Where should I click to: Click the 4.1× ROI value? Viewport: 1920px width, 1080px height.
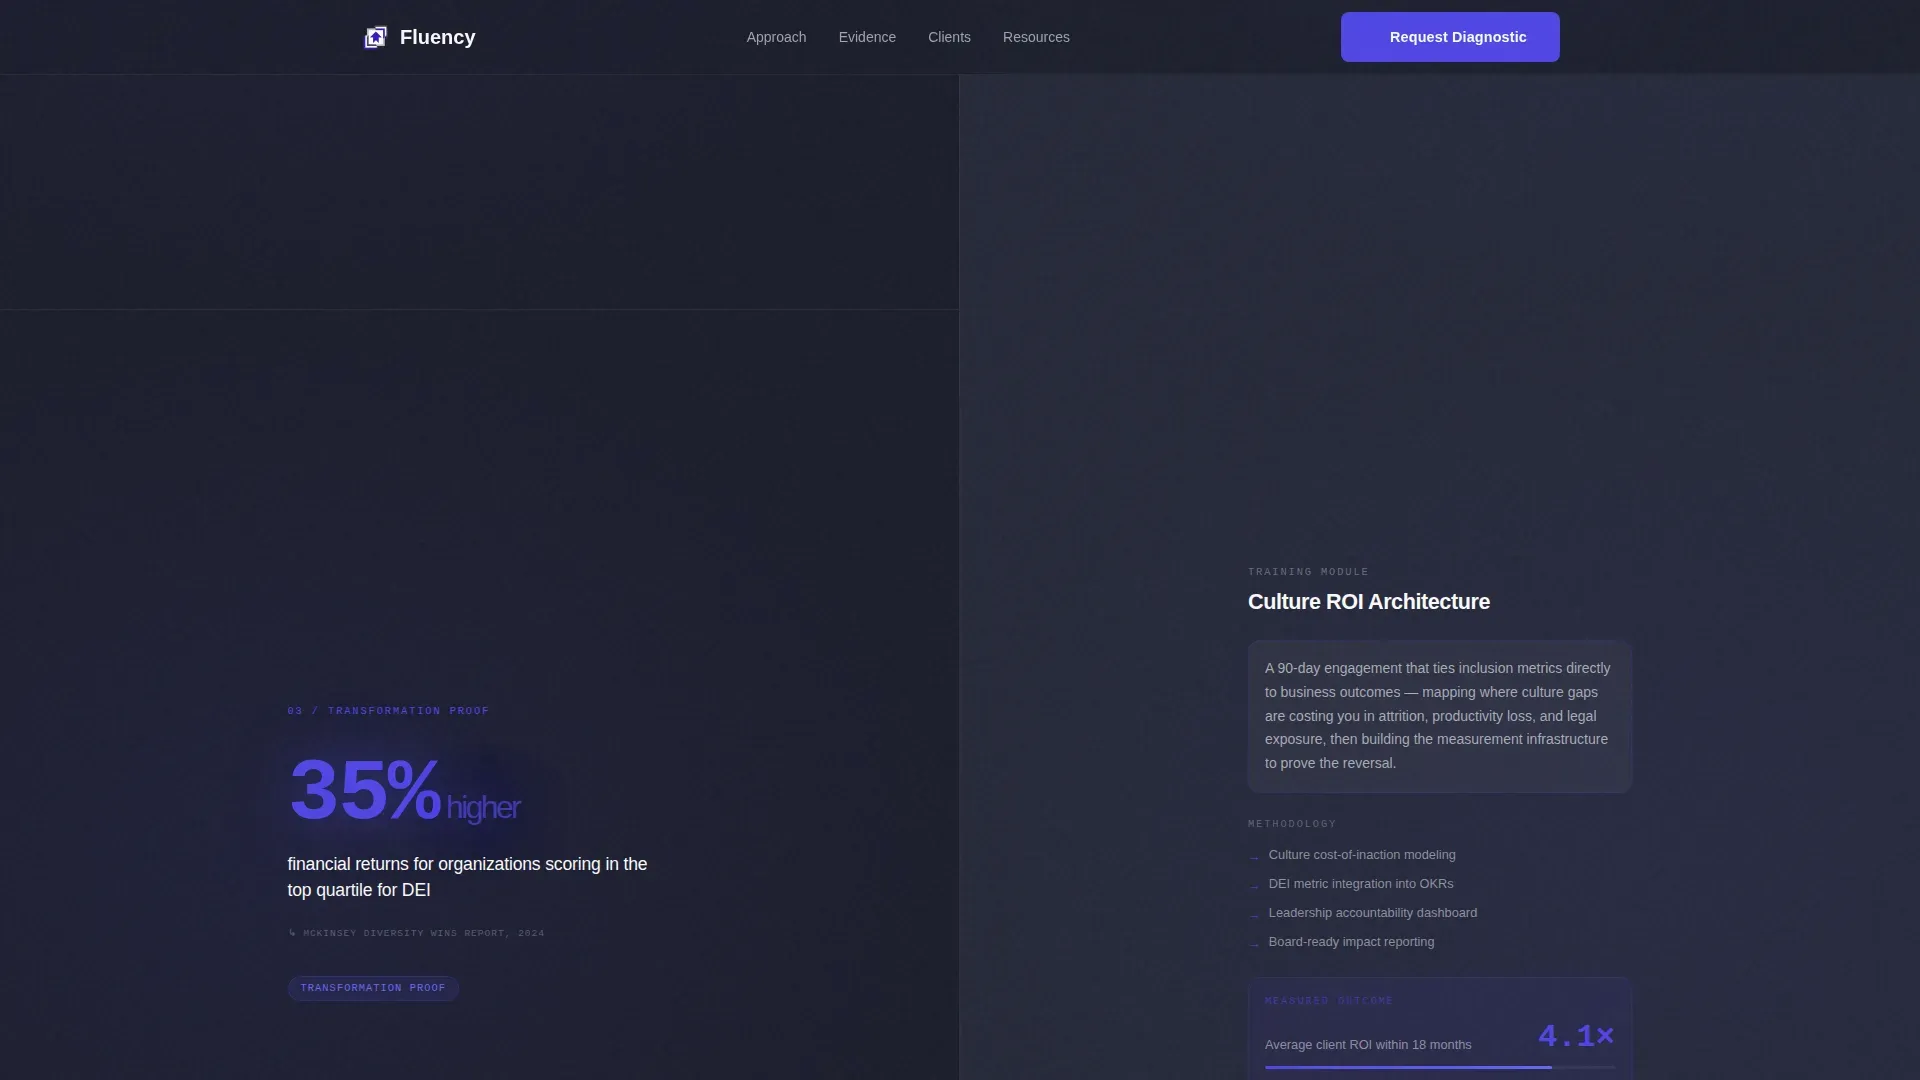[x=1576, y=1036]
